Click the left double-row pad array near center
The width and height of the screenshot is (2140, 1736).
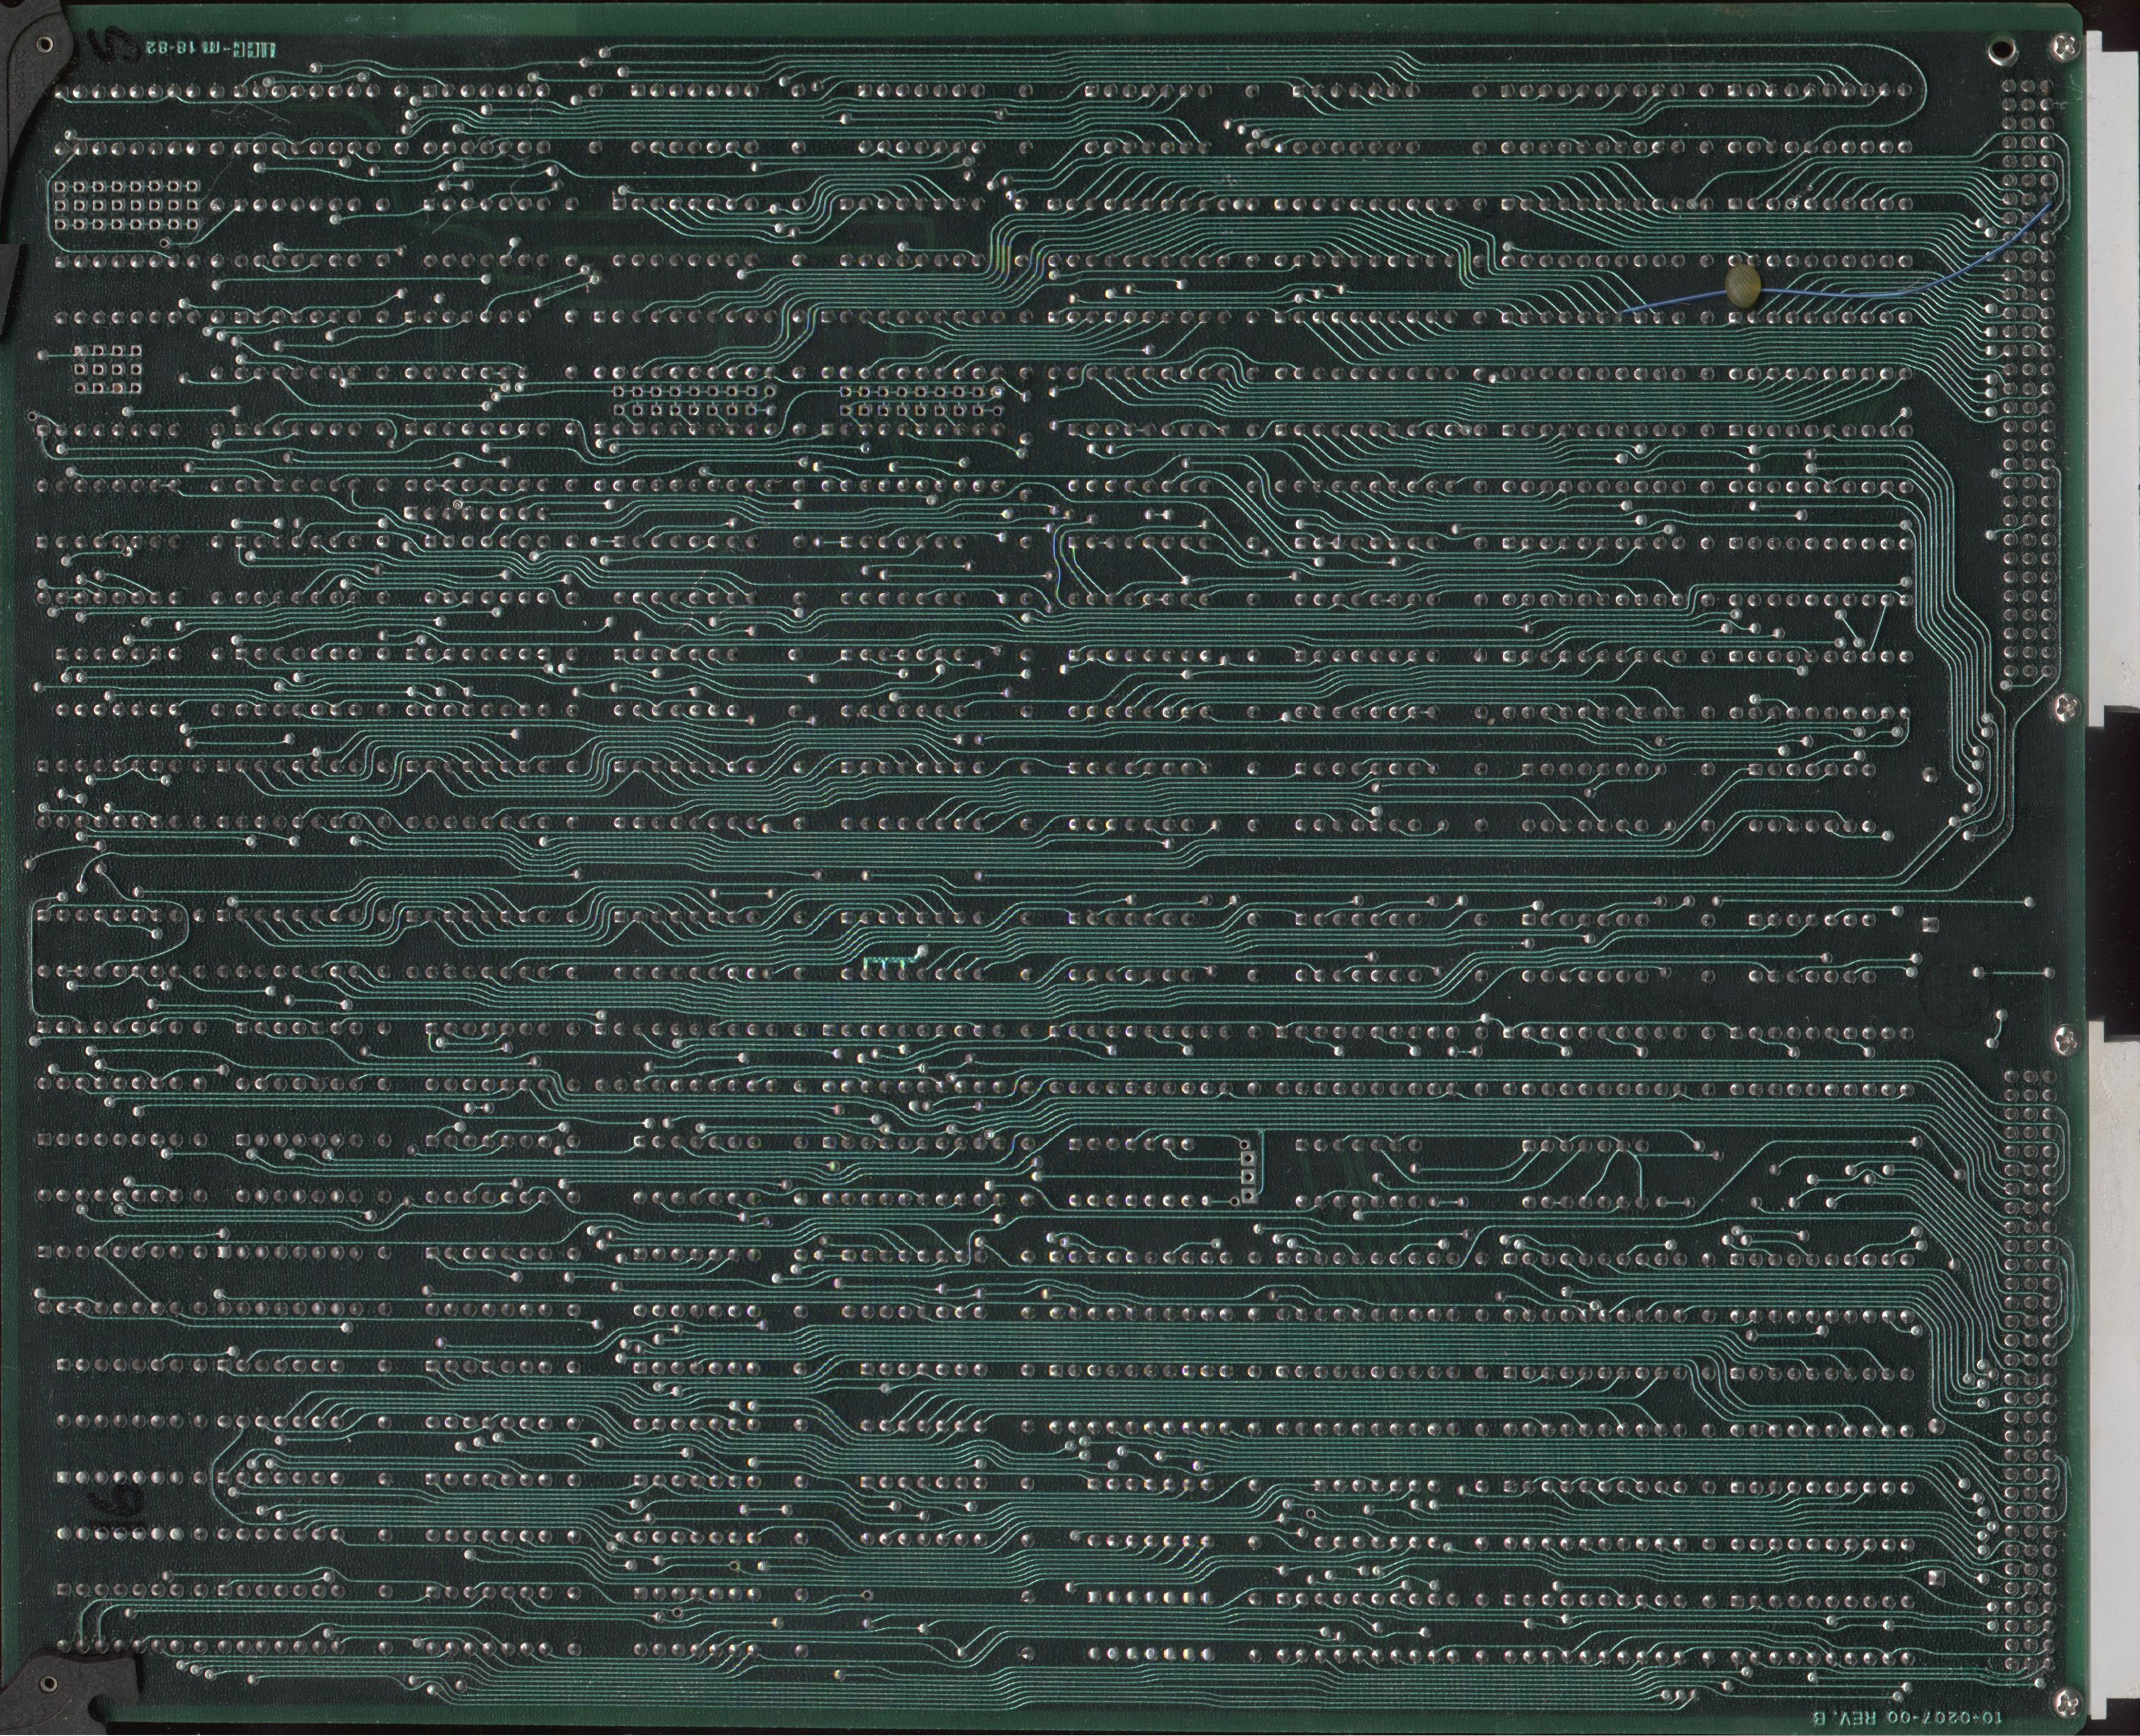692,401
